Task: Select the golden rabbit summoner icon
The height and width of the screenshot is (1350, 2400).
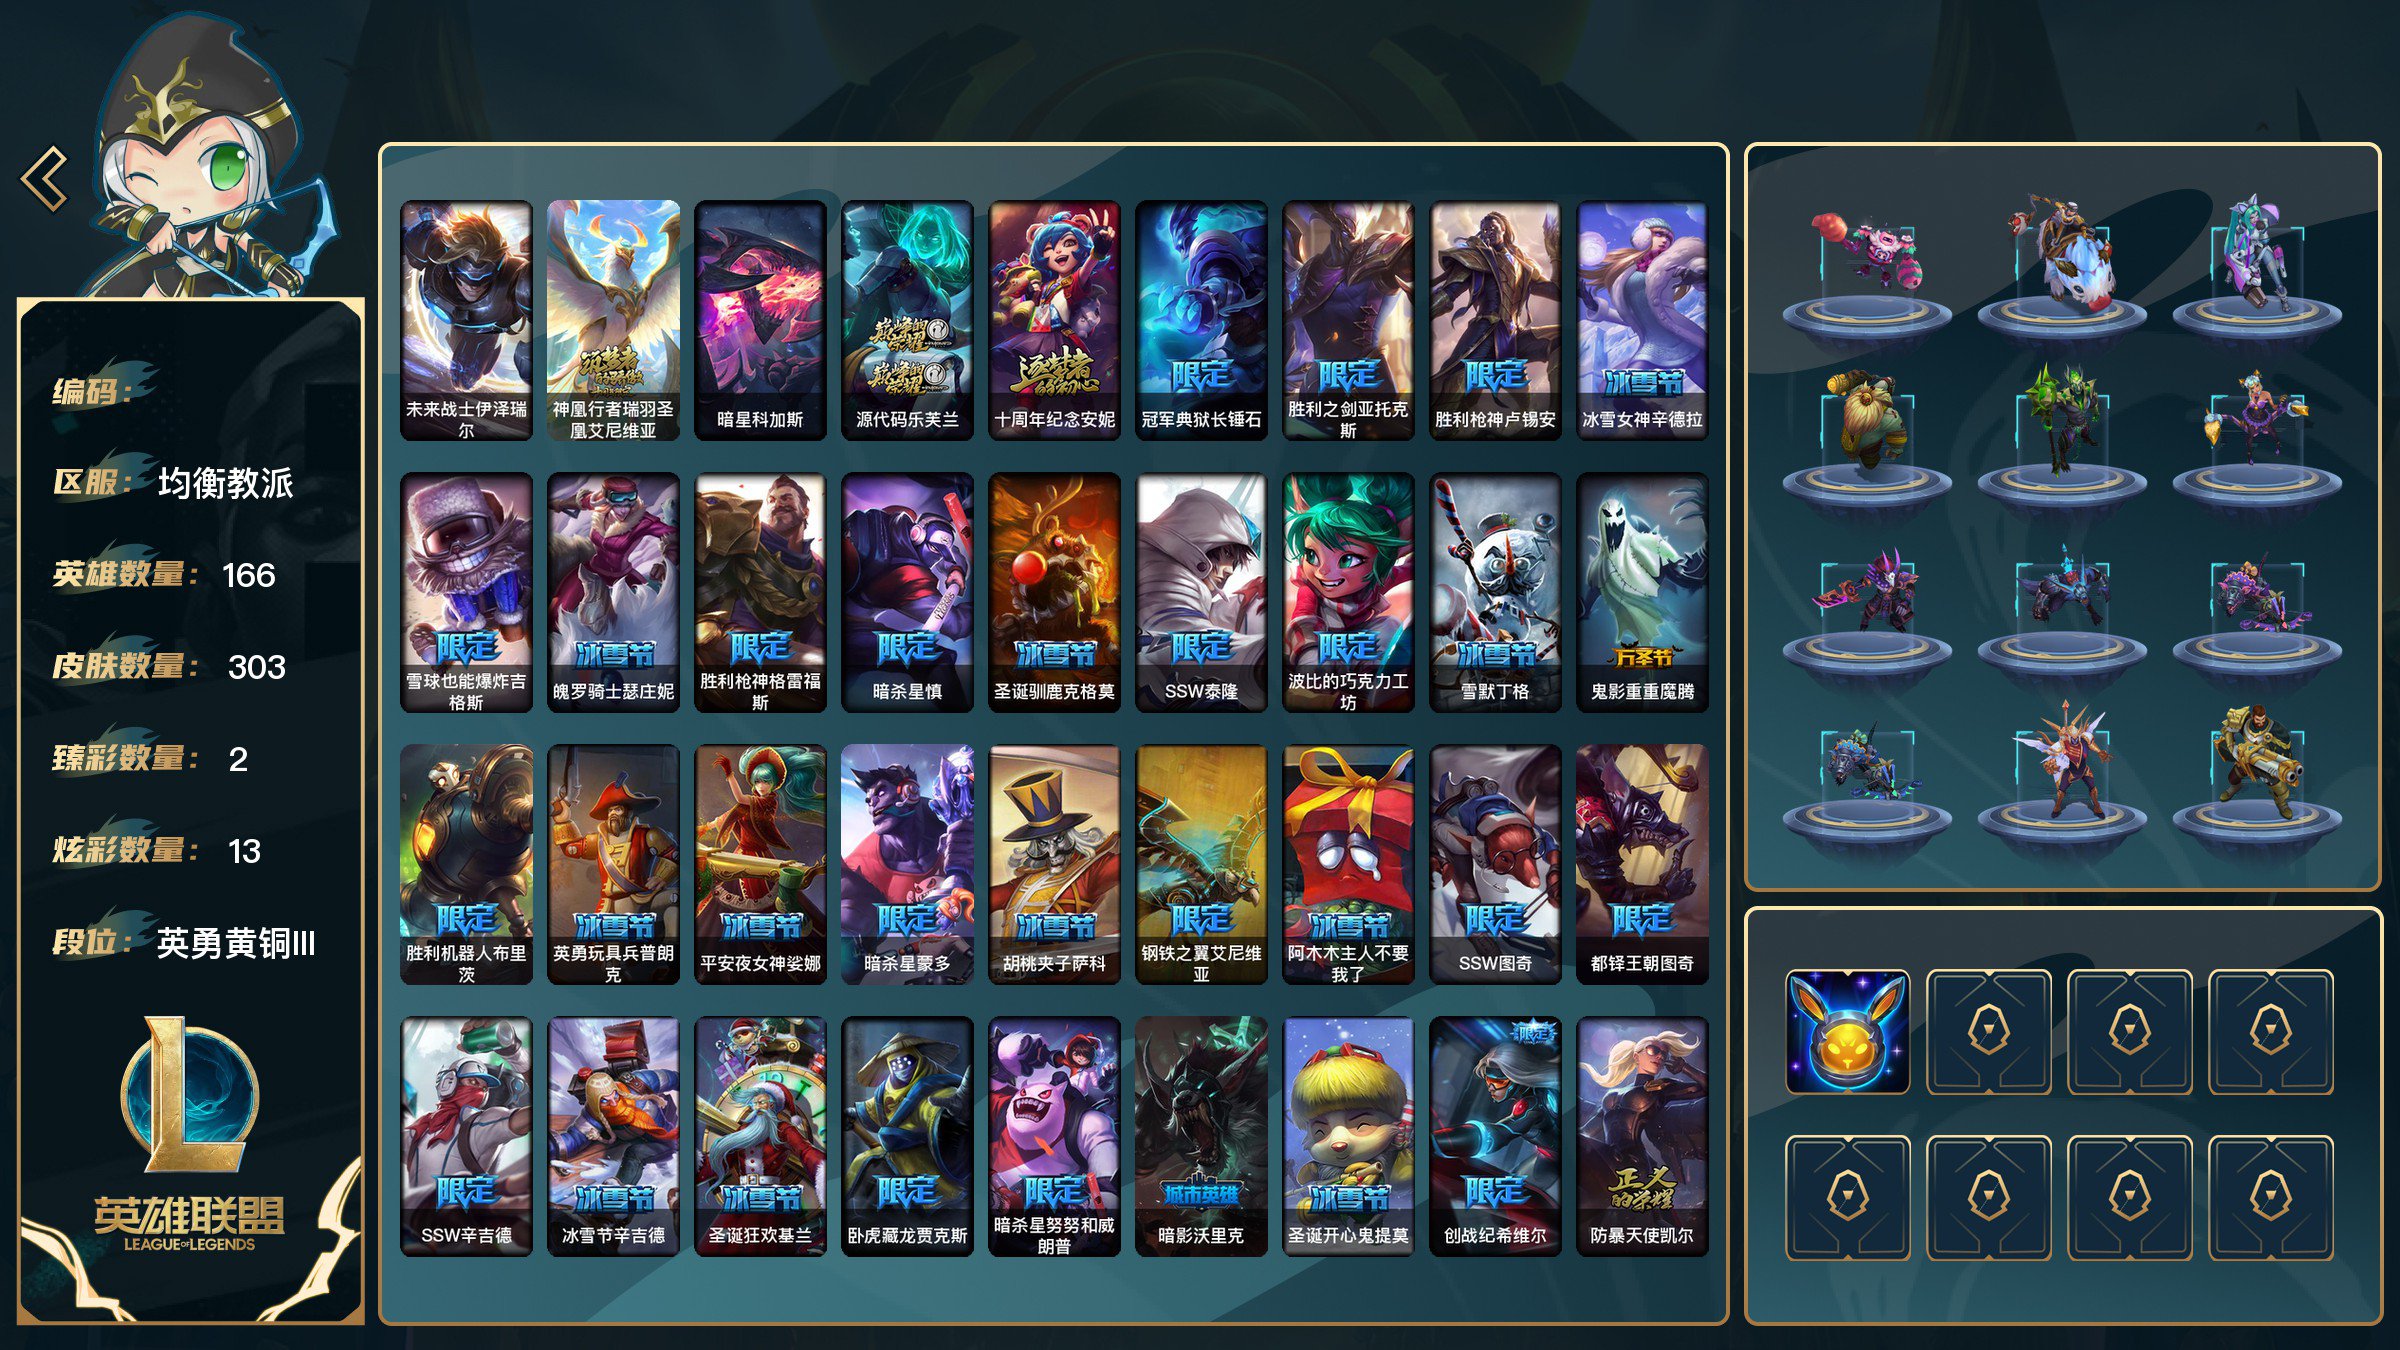Action: [1848, 1032]
